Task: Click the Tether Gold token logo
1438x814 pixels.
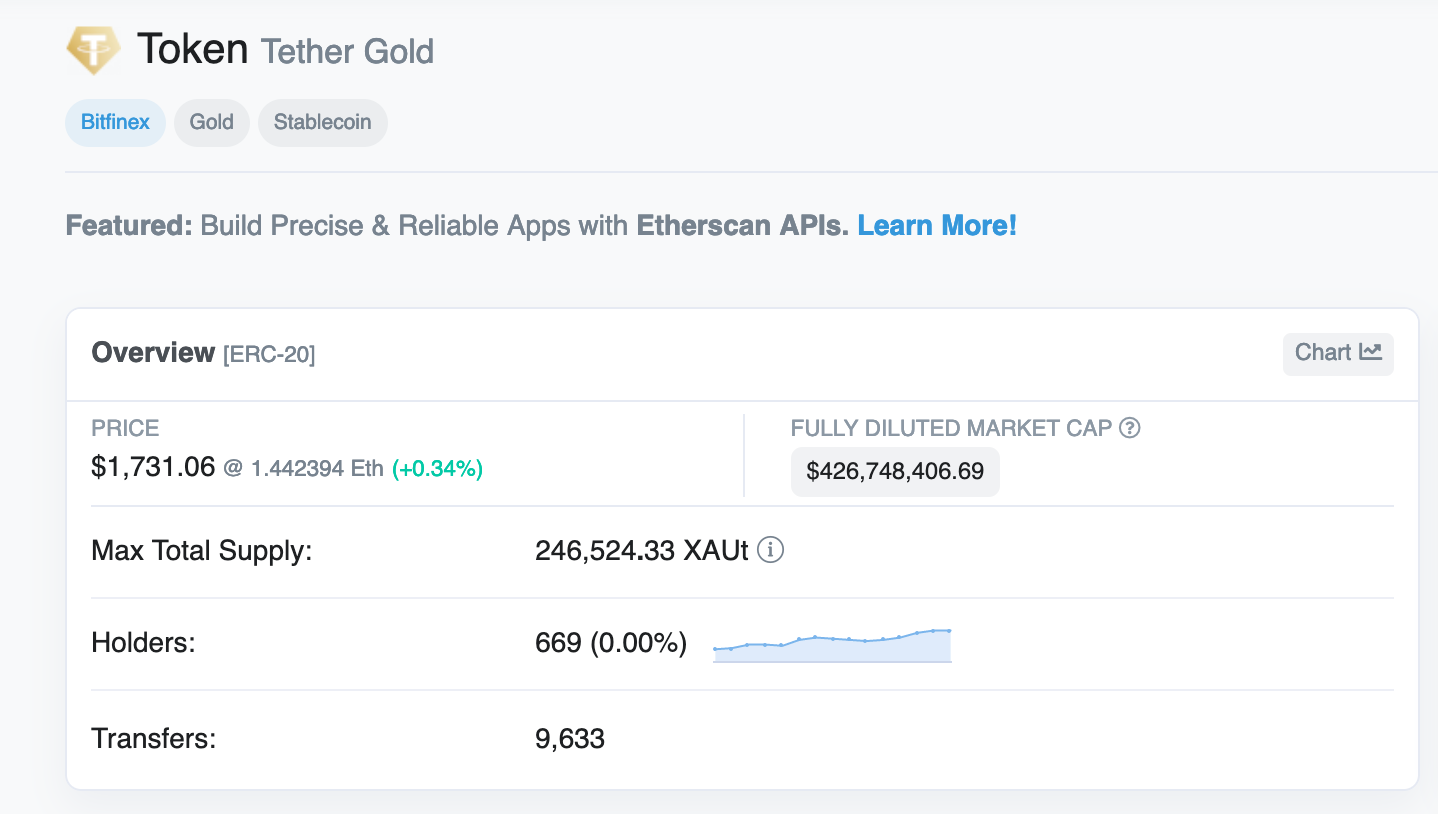Action: tap(93, 49)
